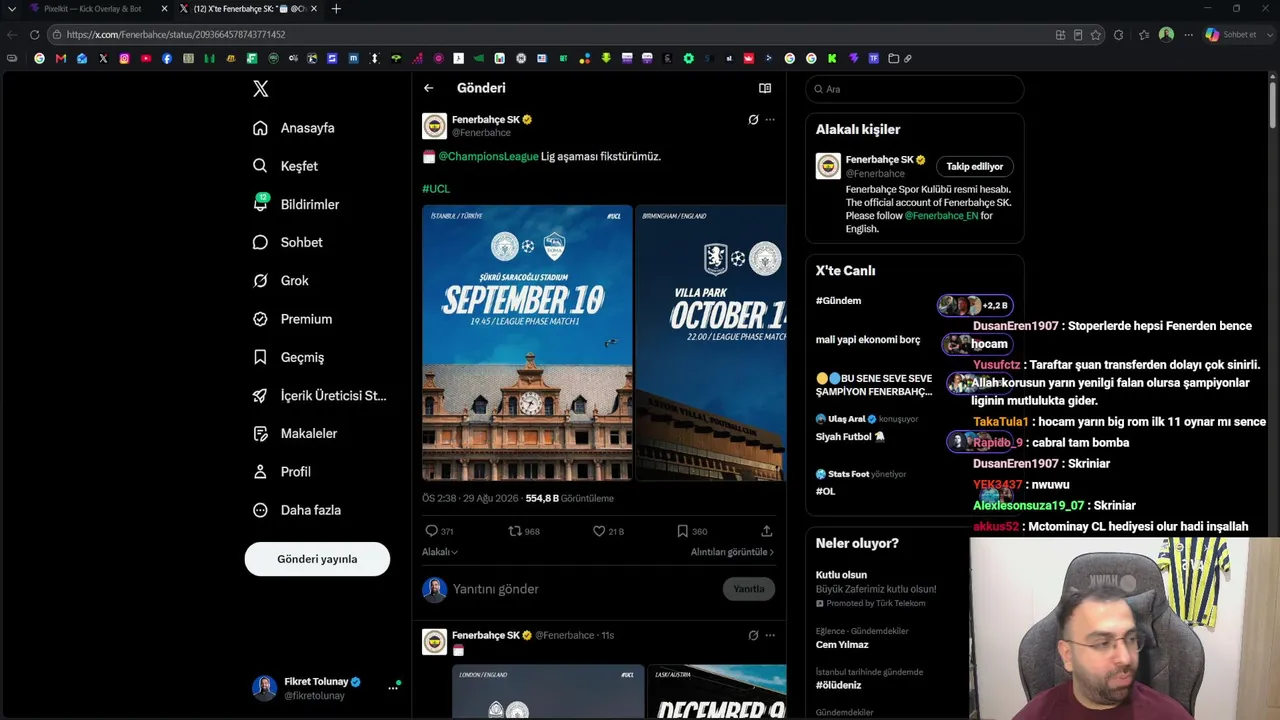Open the browser extensions puzzle icon
This screenshot has height=720, width=1280.
pos(1118,34)
